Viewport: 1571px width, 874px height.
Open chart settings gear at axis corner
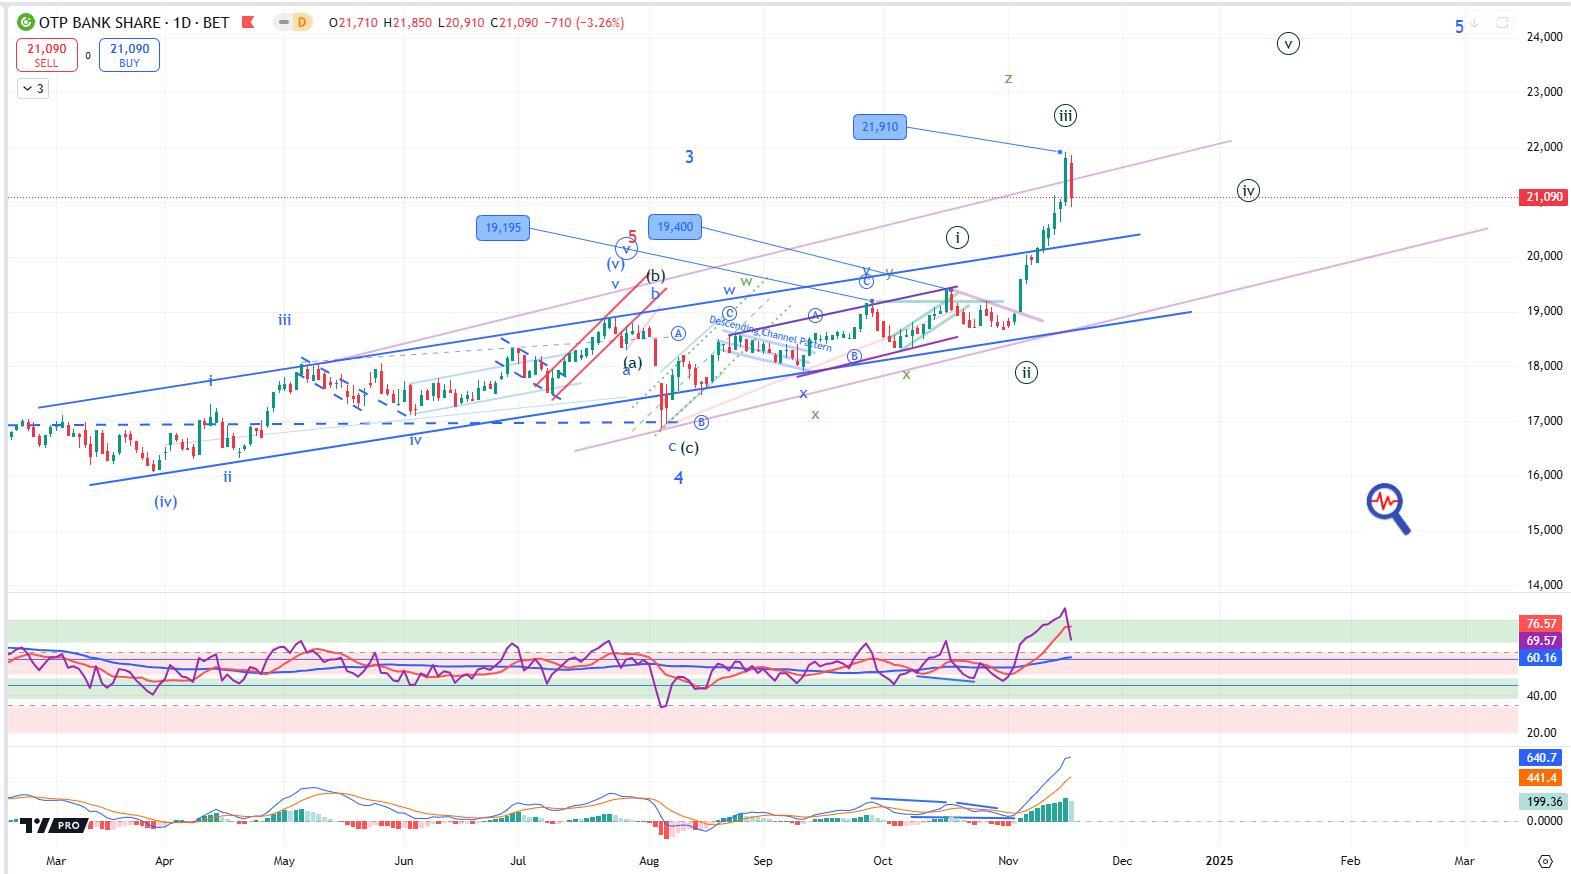1545,861
